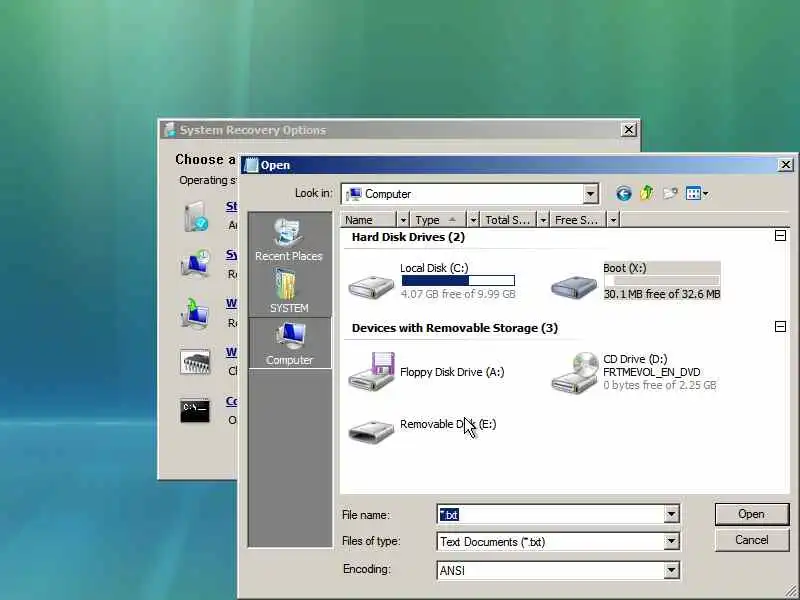
Task: Open Total Size column filter arrow
Action: (543, 220)
